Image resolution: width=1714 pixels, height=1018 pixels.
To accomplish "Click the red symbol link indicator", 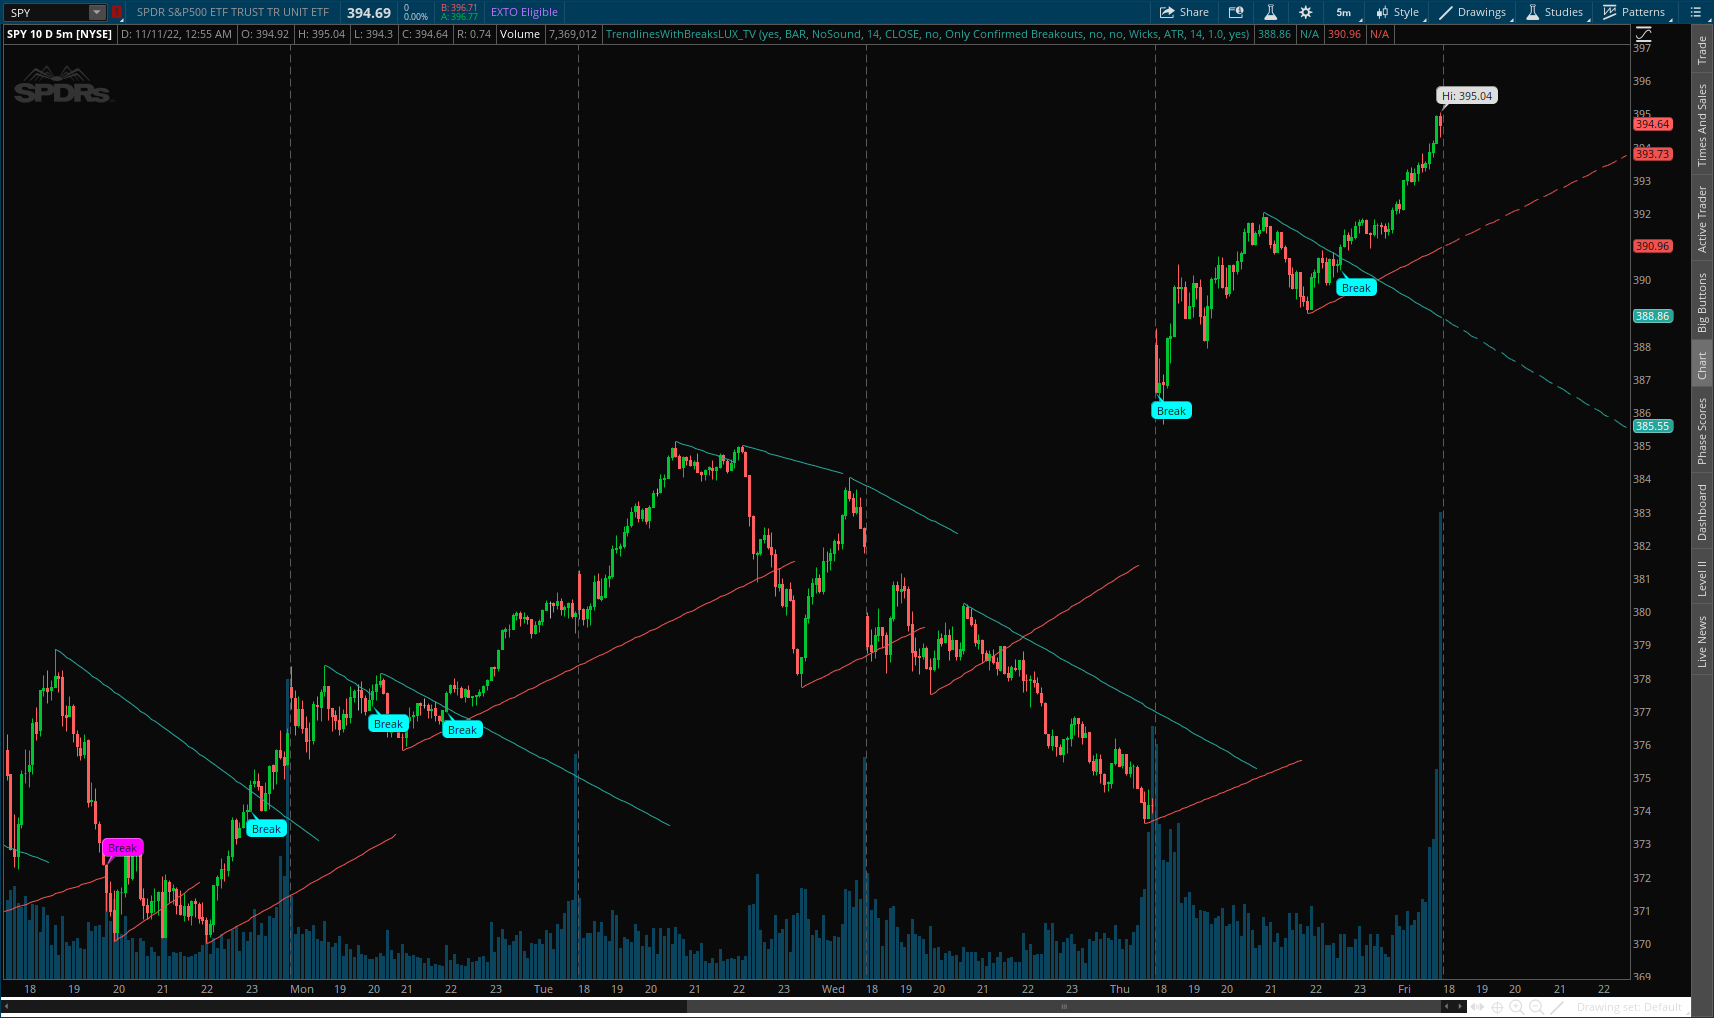I will click(116, 13).
